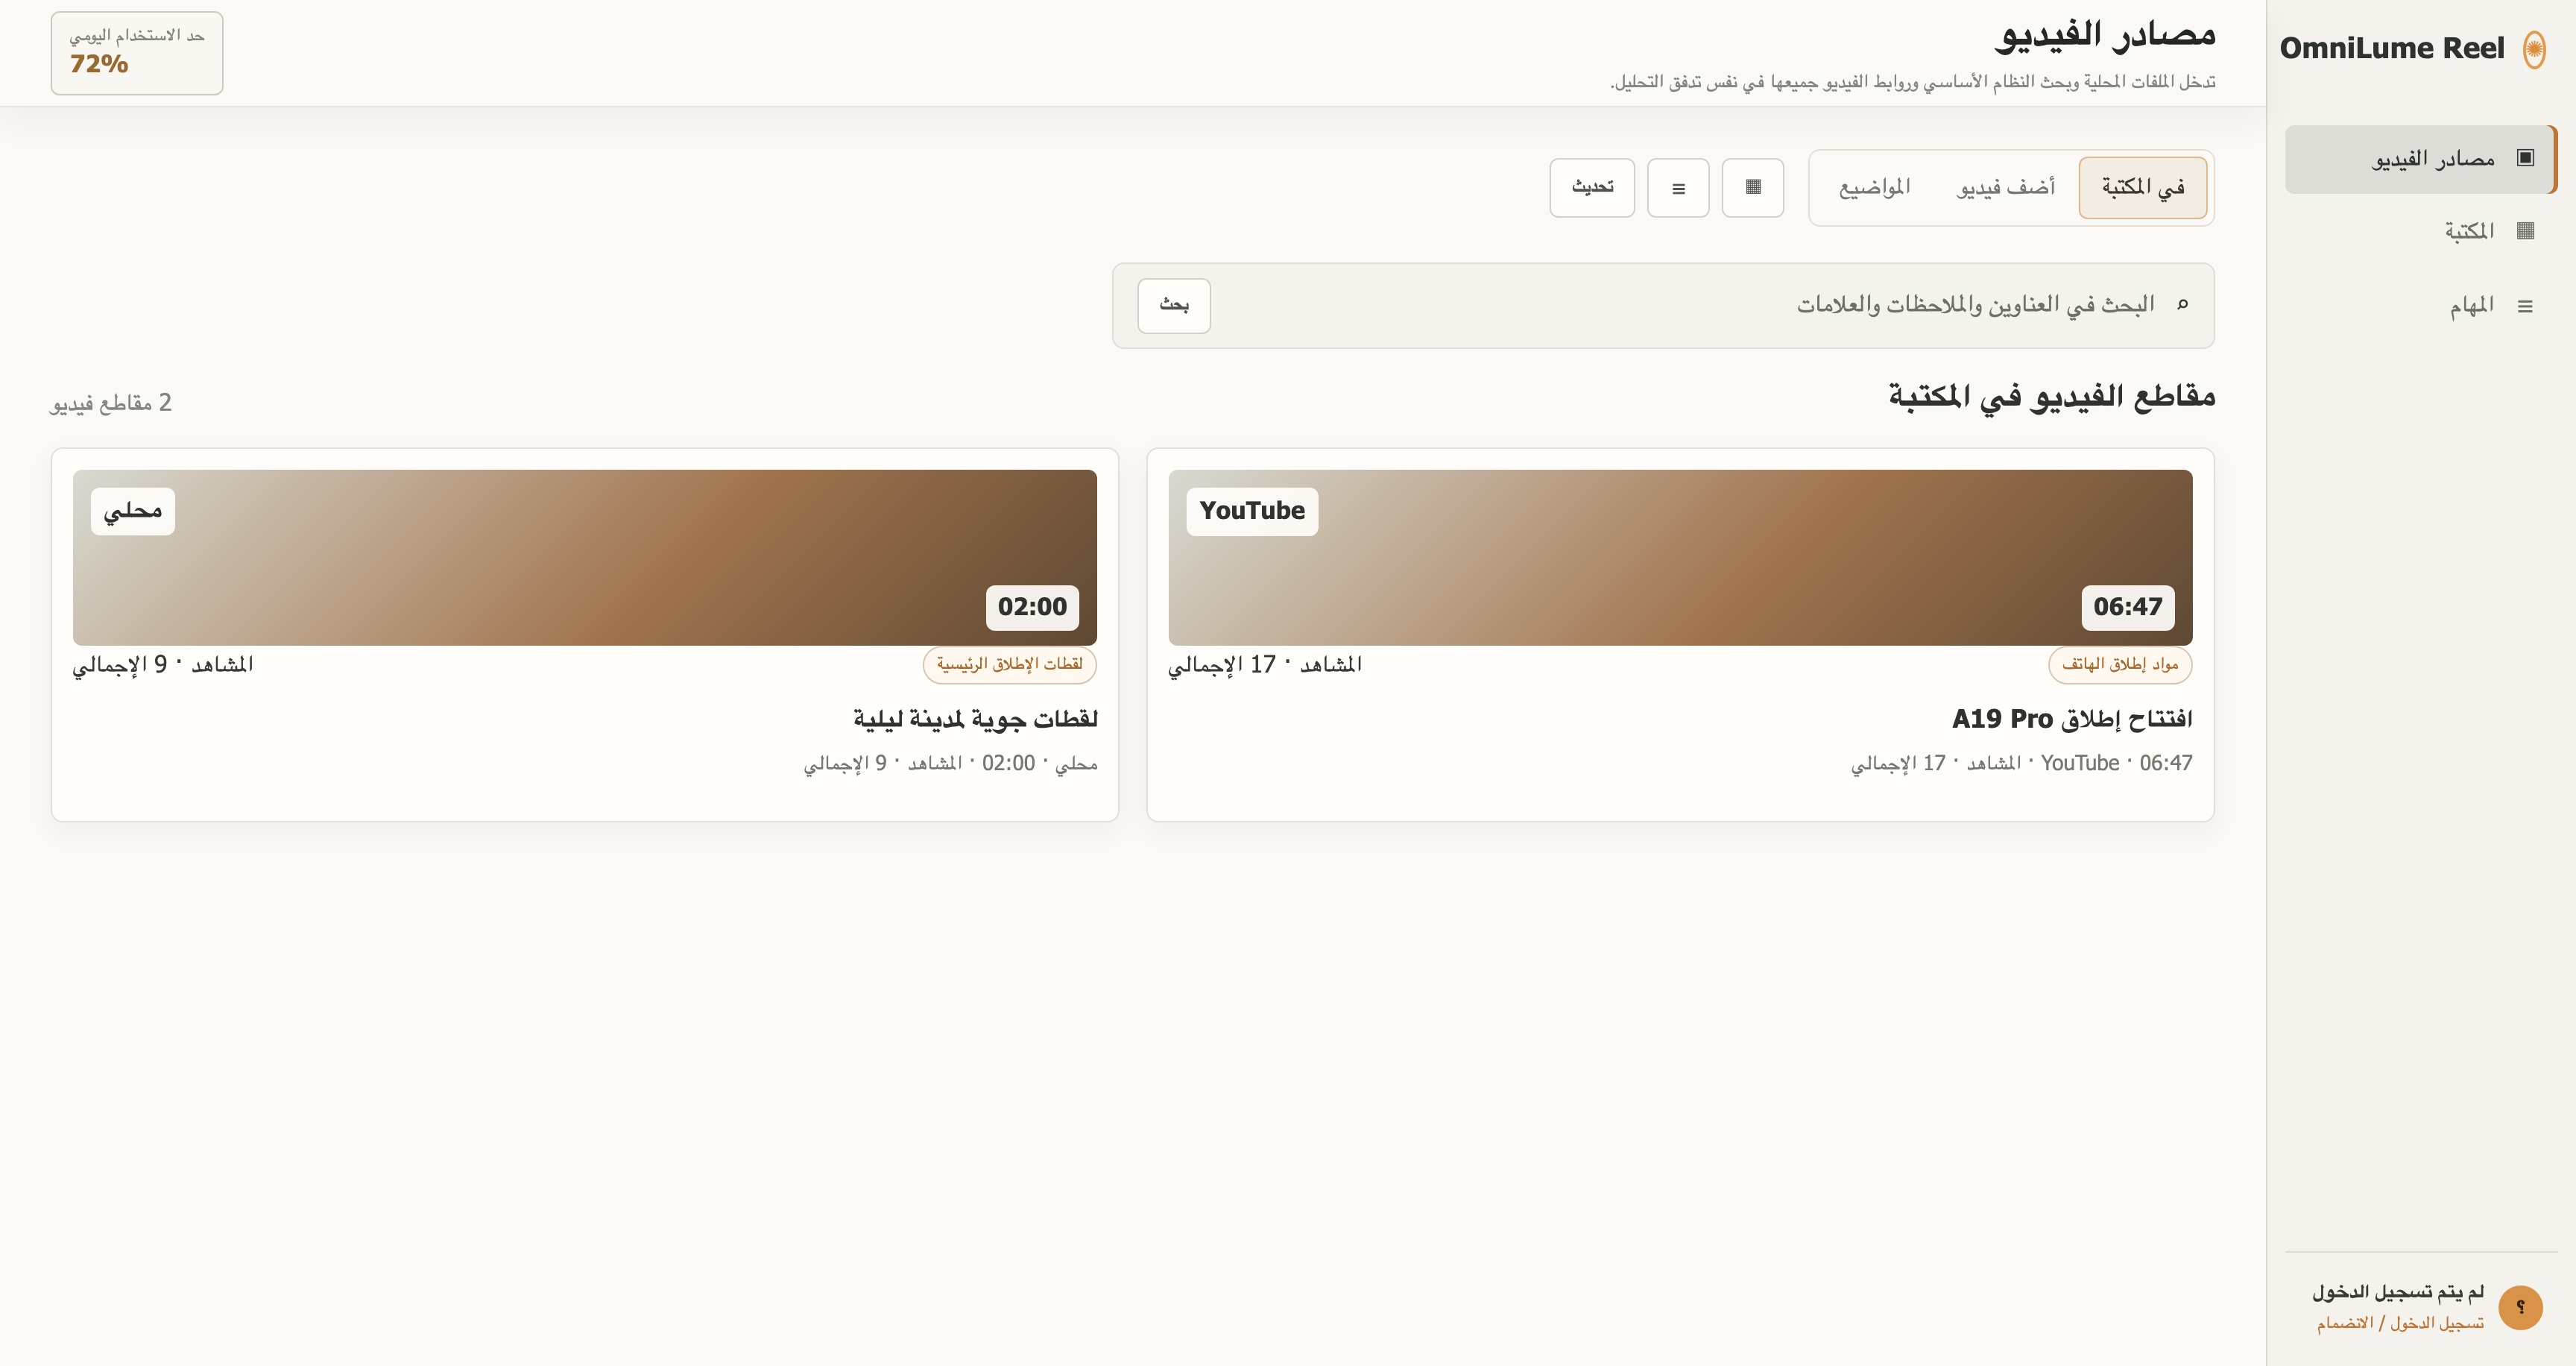Click the daily usage limit 72% box

point(137,53)
